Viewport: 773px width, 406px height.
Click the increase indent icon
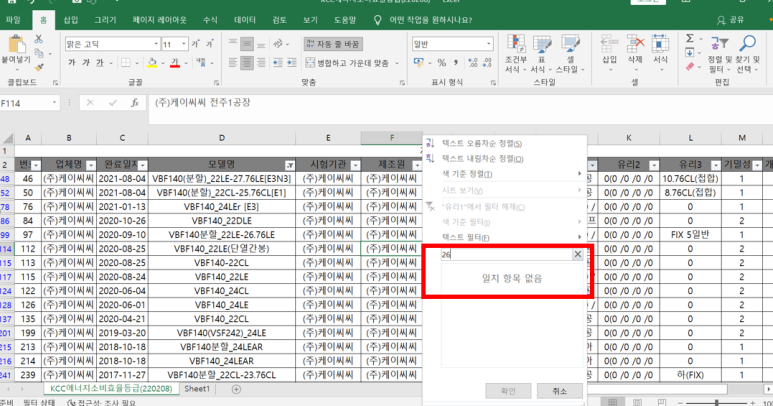(292, 63)
